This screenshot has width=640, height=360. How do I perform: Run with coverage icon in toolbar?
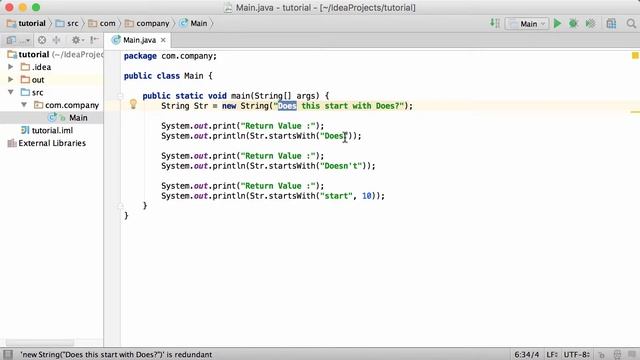click(x=590, y=24)
